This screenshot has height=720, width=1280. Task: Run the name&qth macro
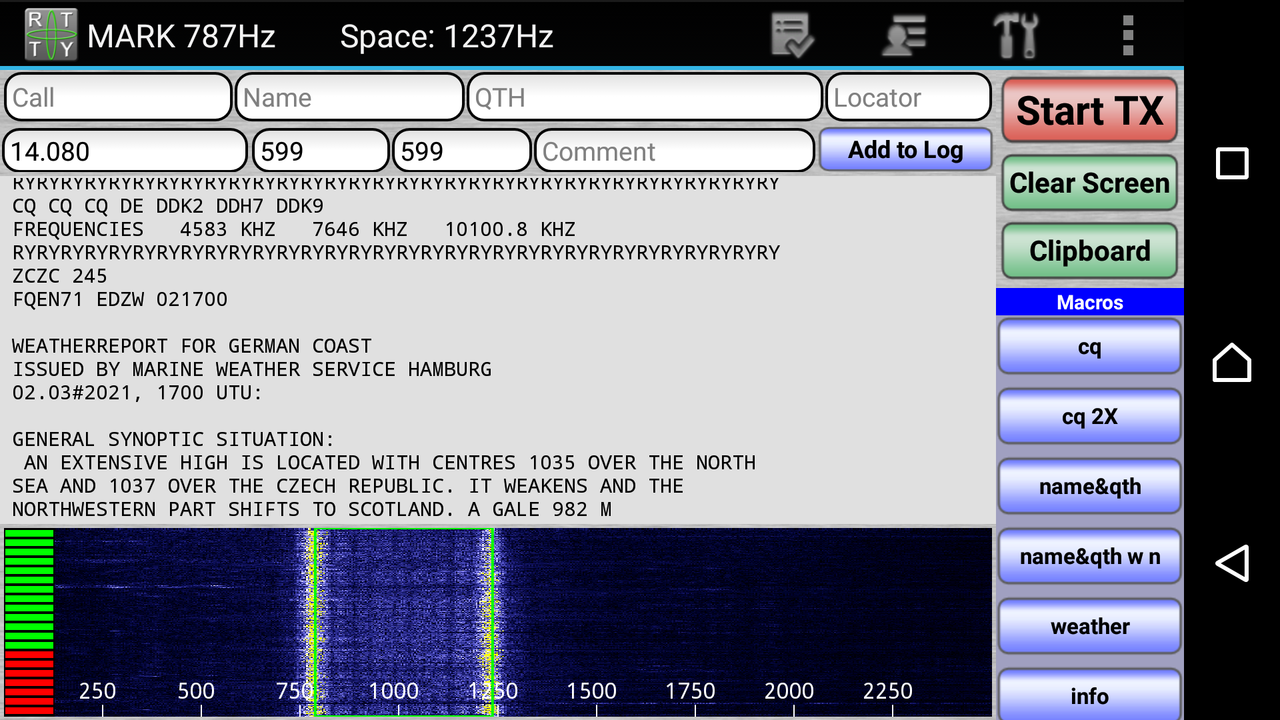click(x=1090, y=487)
